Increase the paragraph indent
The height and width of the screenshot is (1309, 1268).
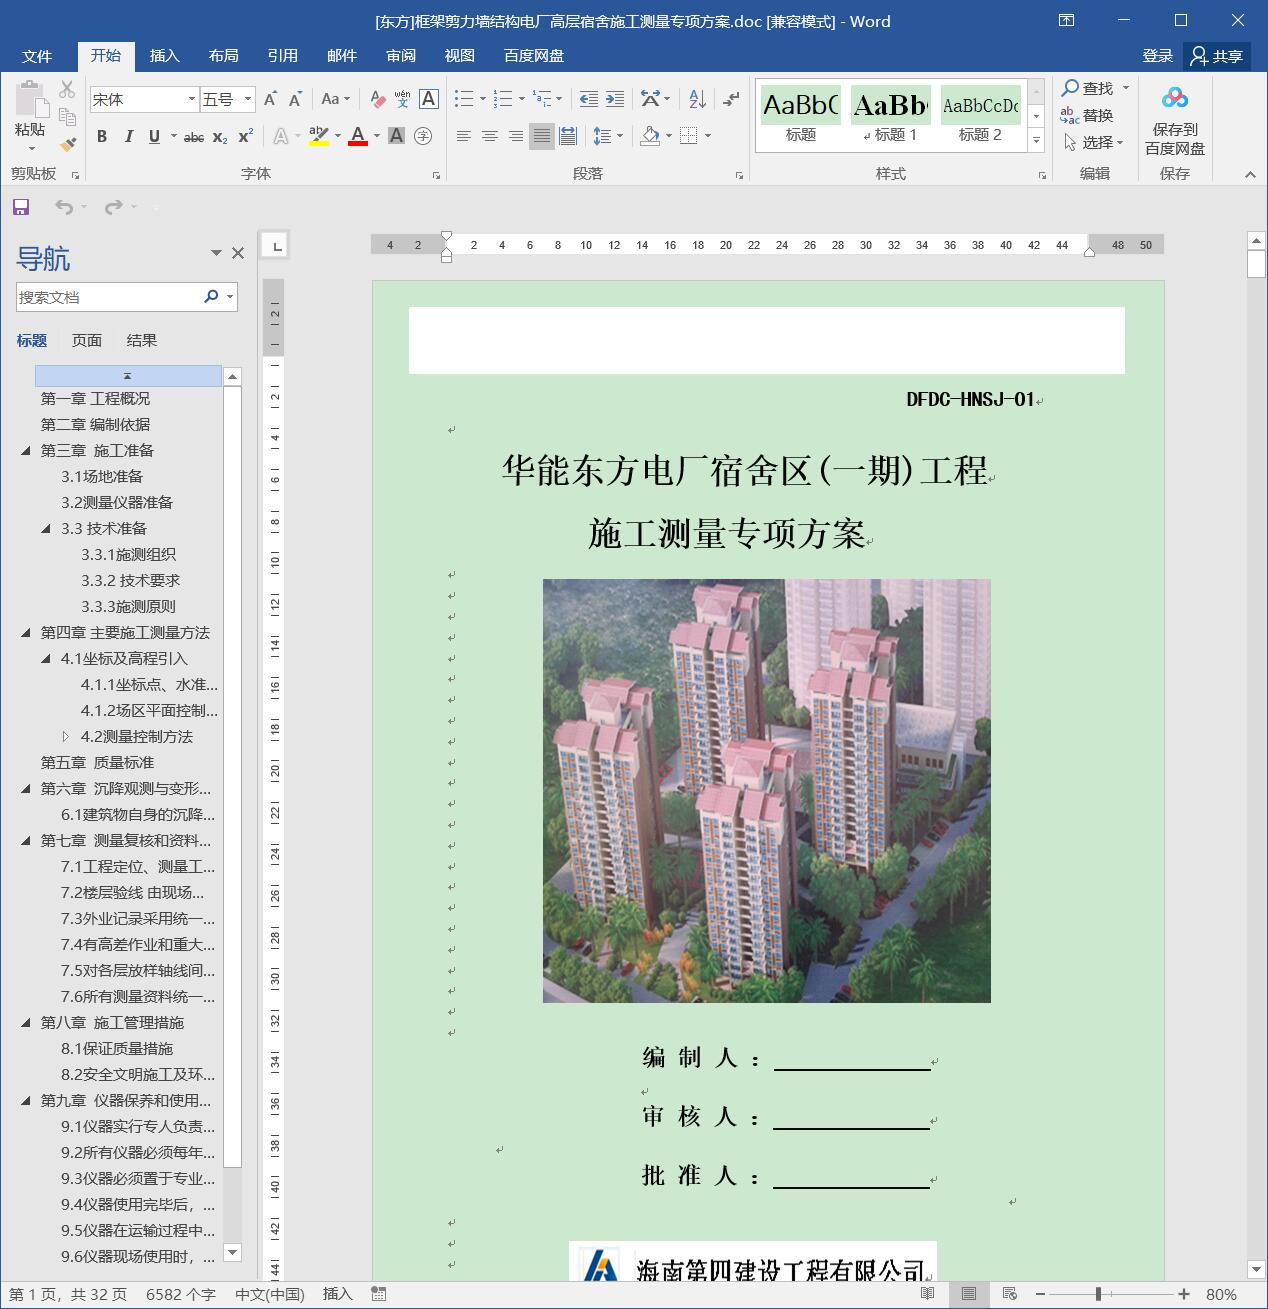coord(615,99)
